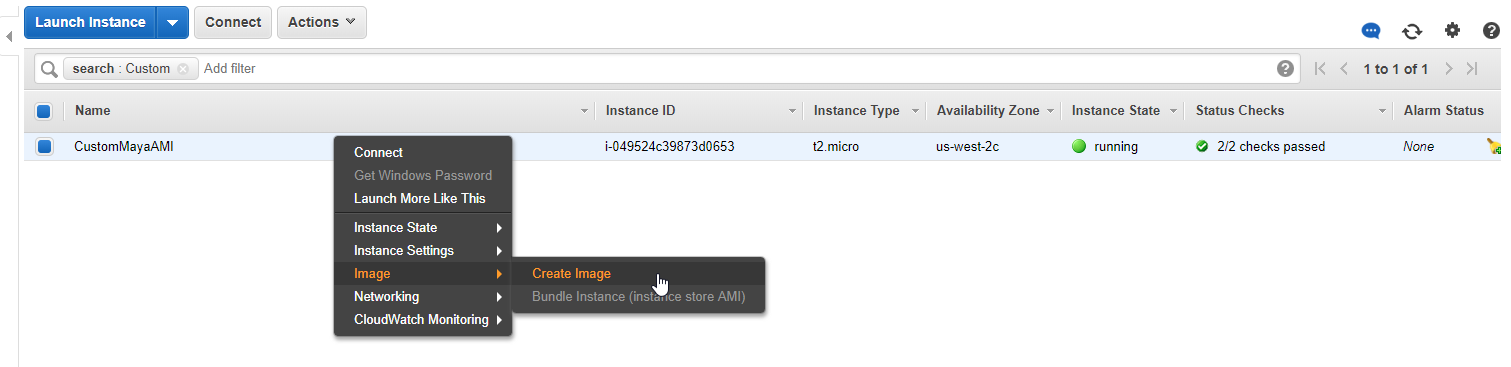
Task: Open the feedback chat bubble icon
Action: click(x=1371, y=30)
